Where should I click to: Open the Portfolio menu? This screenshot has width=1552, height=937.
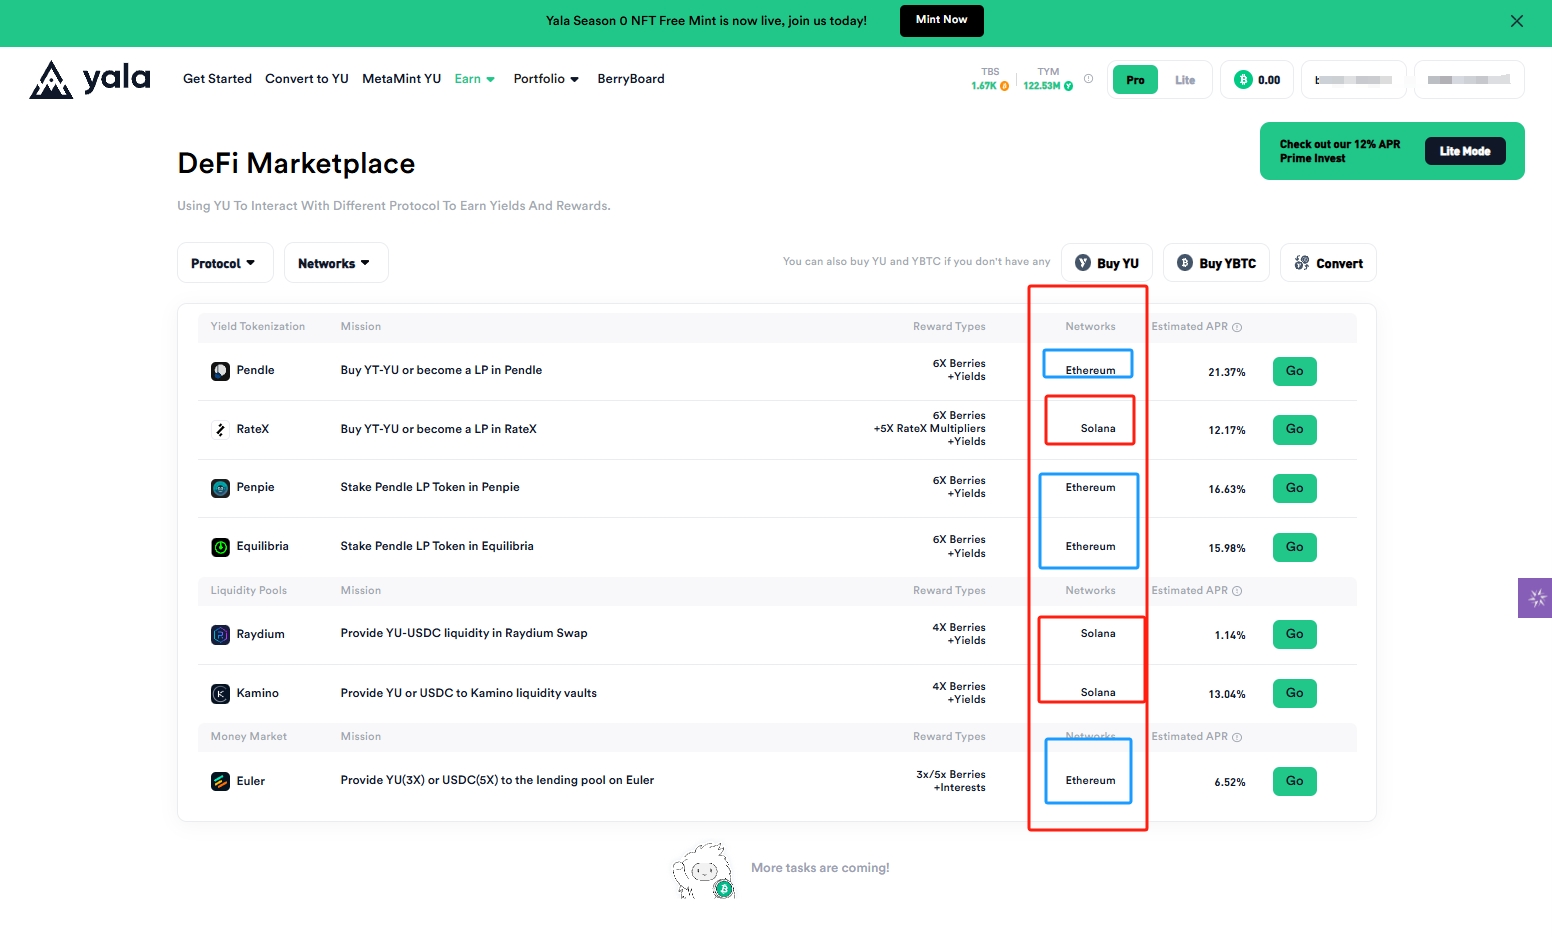coord(546,79)
